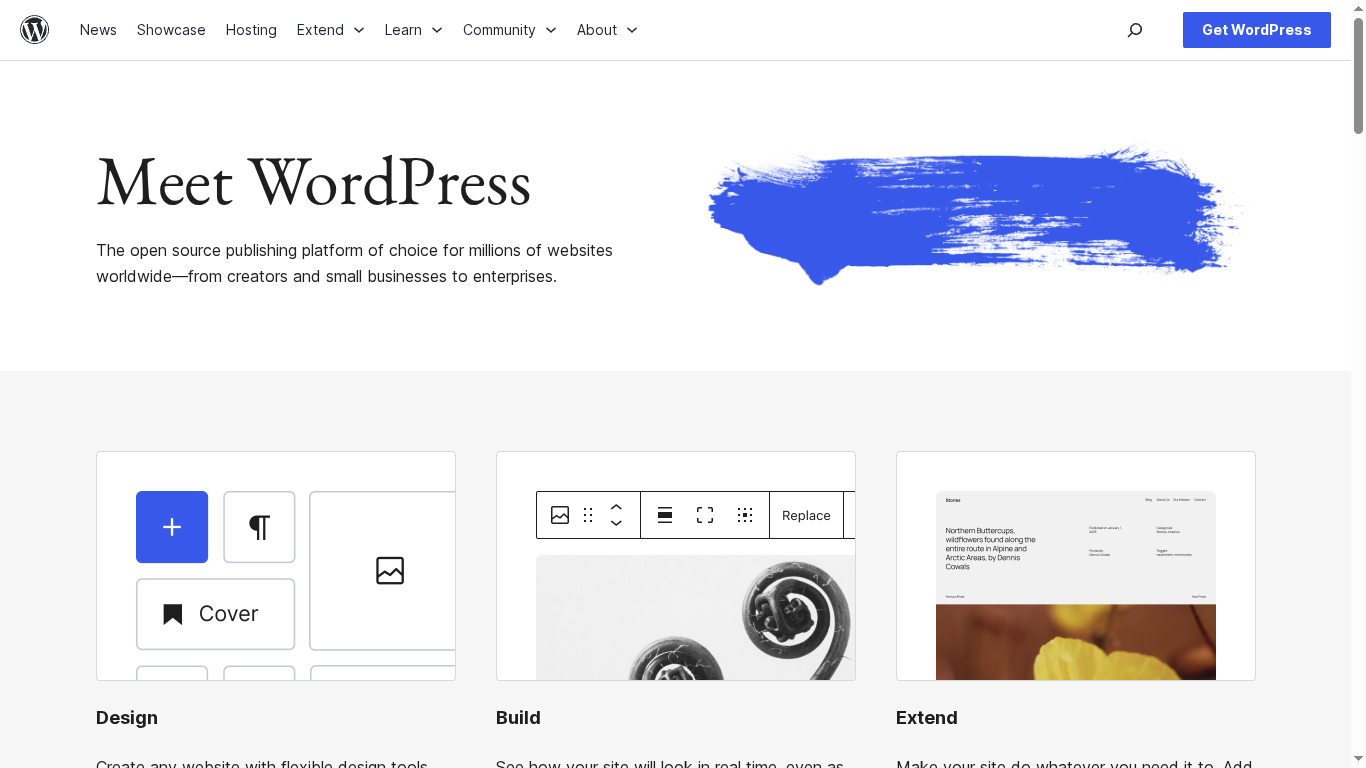
Task: Select the Showcase menu item
Action: click(x=171, y=30)
